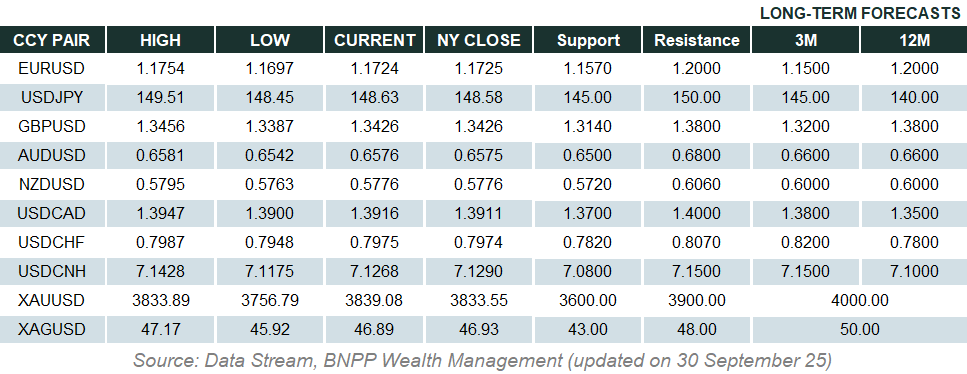Screen dimensions: 967x374
Task: Select the HIGH column header
Action: [x=160, y=41]
